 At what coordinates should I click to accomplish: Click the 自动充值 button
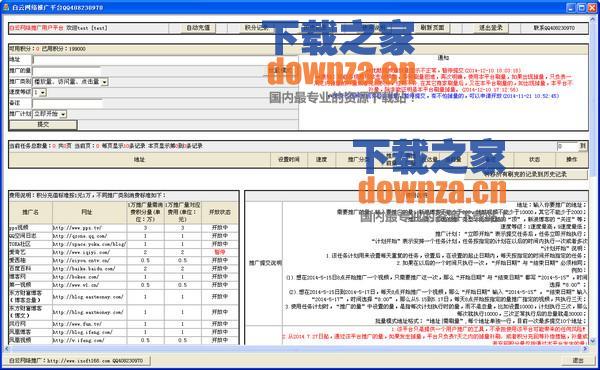198,28
